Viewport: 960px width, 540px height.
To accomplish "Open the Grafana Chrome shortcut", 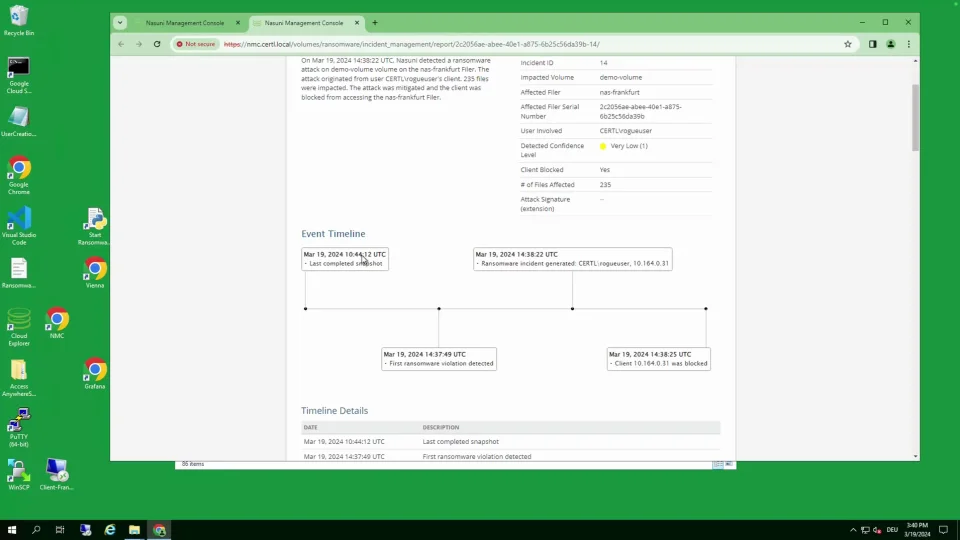I will (94, 374).
